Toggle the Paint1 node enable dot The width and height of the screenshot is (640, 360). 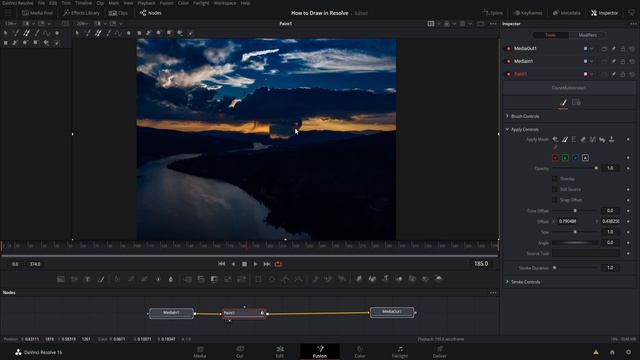(x=508, y=74)
